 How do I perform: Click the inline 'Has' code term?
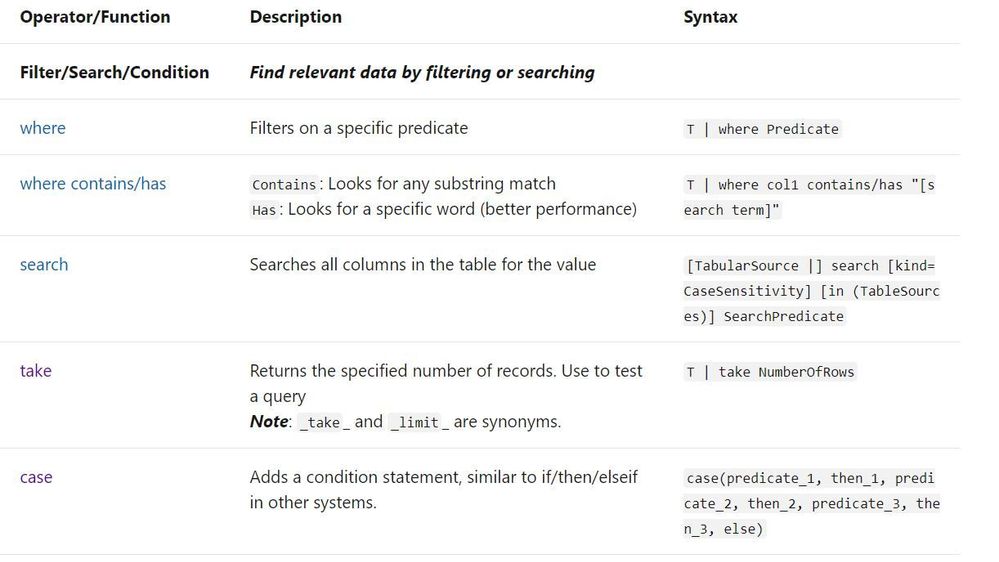click(264, 210)
